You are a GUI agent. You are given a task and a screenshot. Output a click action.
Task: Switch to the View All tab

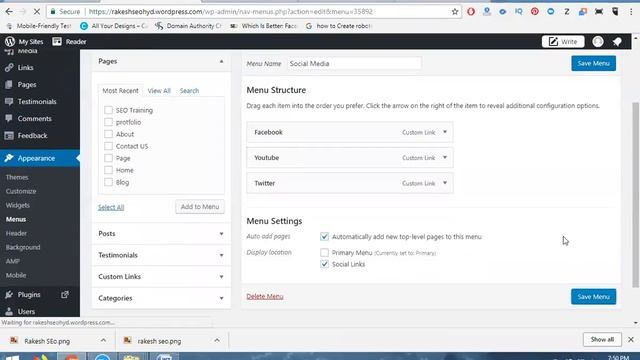click(x=159, y=91)
